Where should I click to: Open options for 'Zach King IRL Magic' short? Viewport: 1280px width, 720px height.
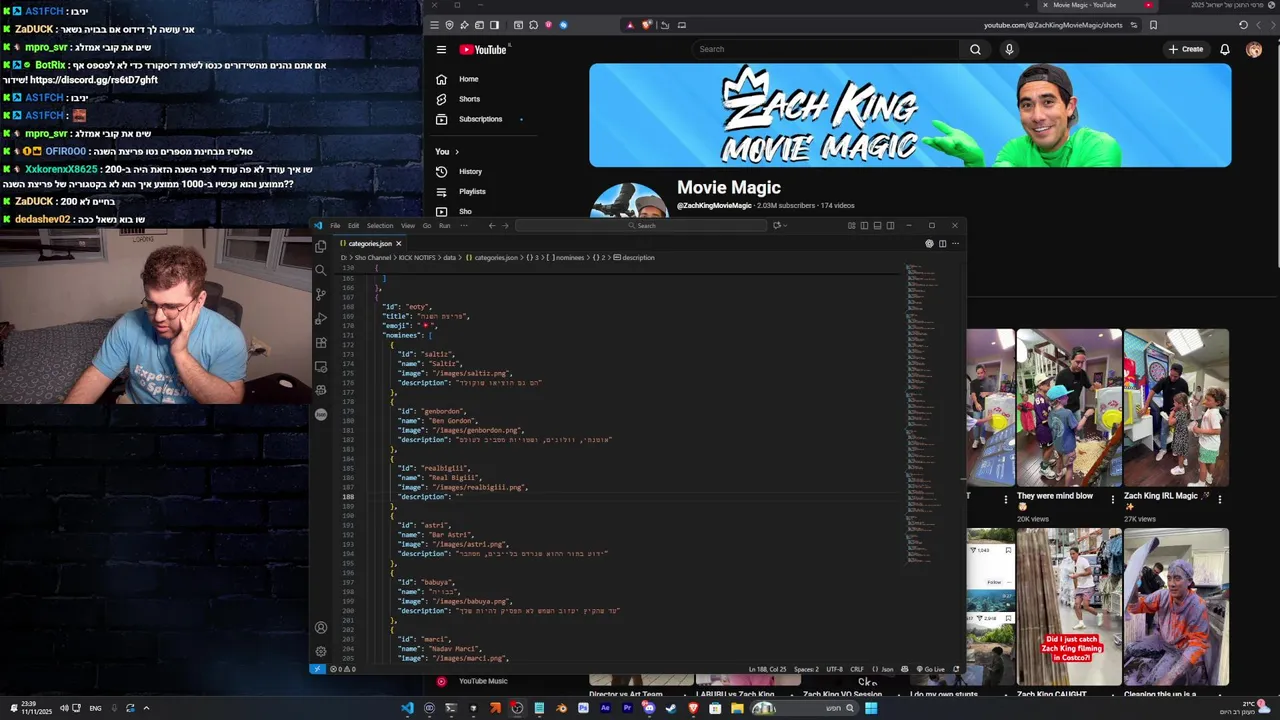1219,498
